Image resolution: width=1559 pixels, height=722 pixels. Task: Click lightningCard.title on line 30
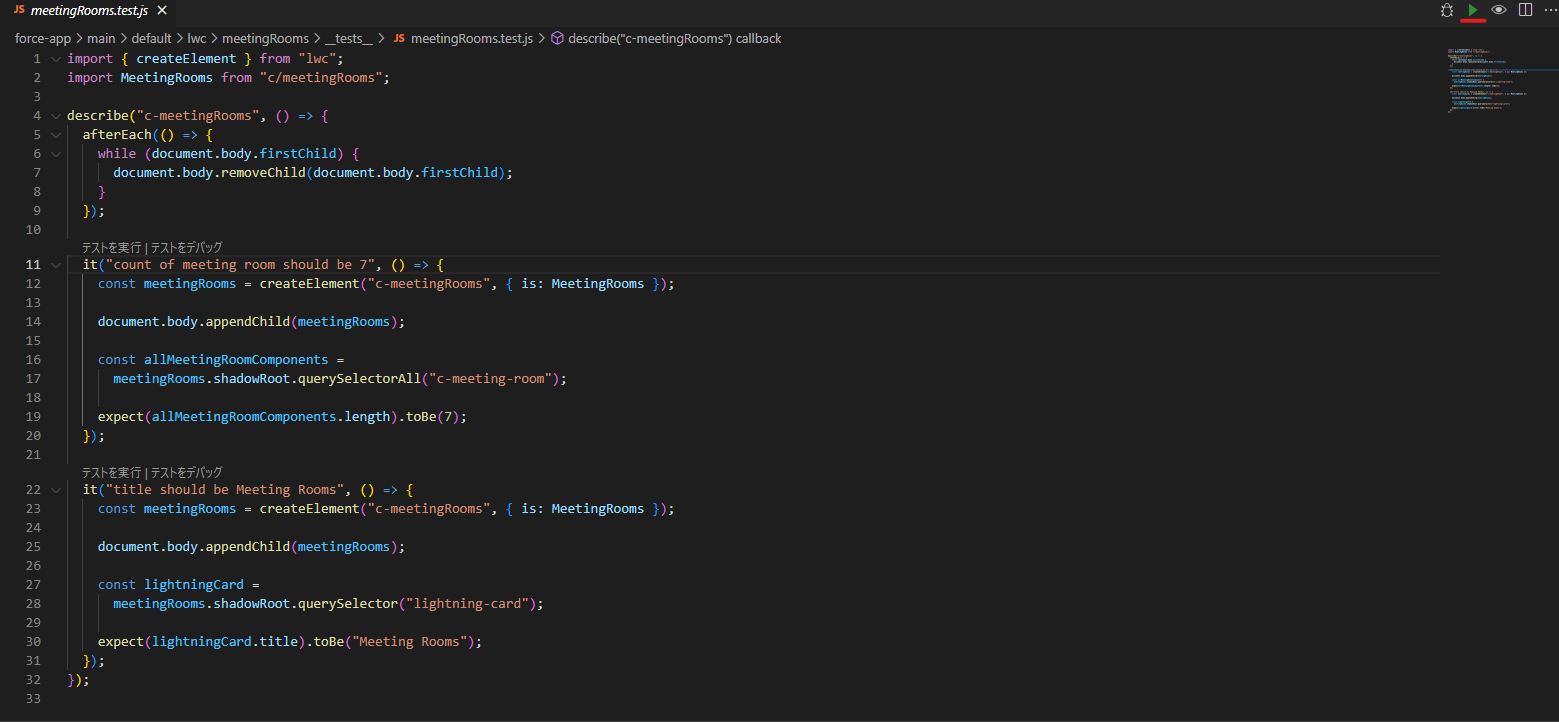(x=225, y=642)
